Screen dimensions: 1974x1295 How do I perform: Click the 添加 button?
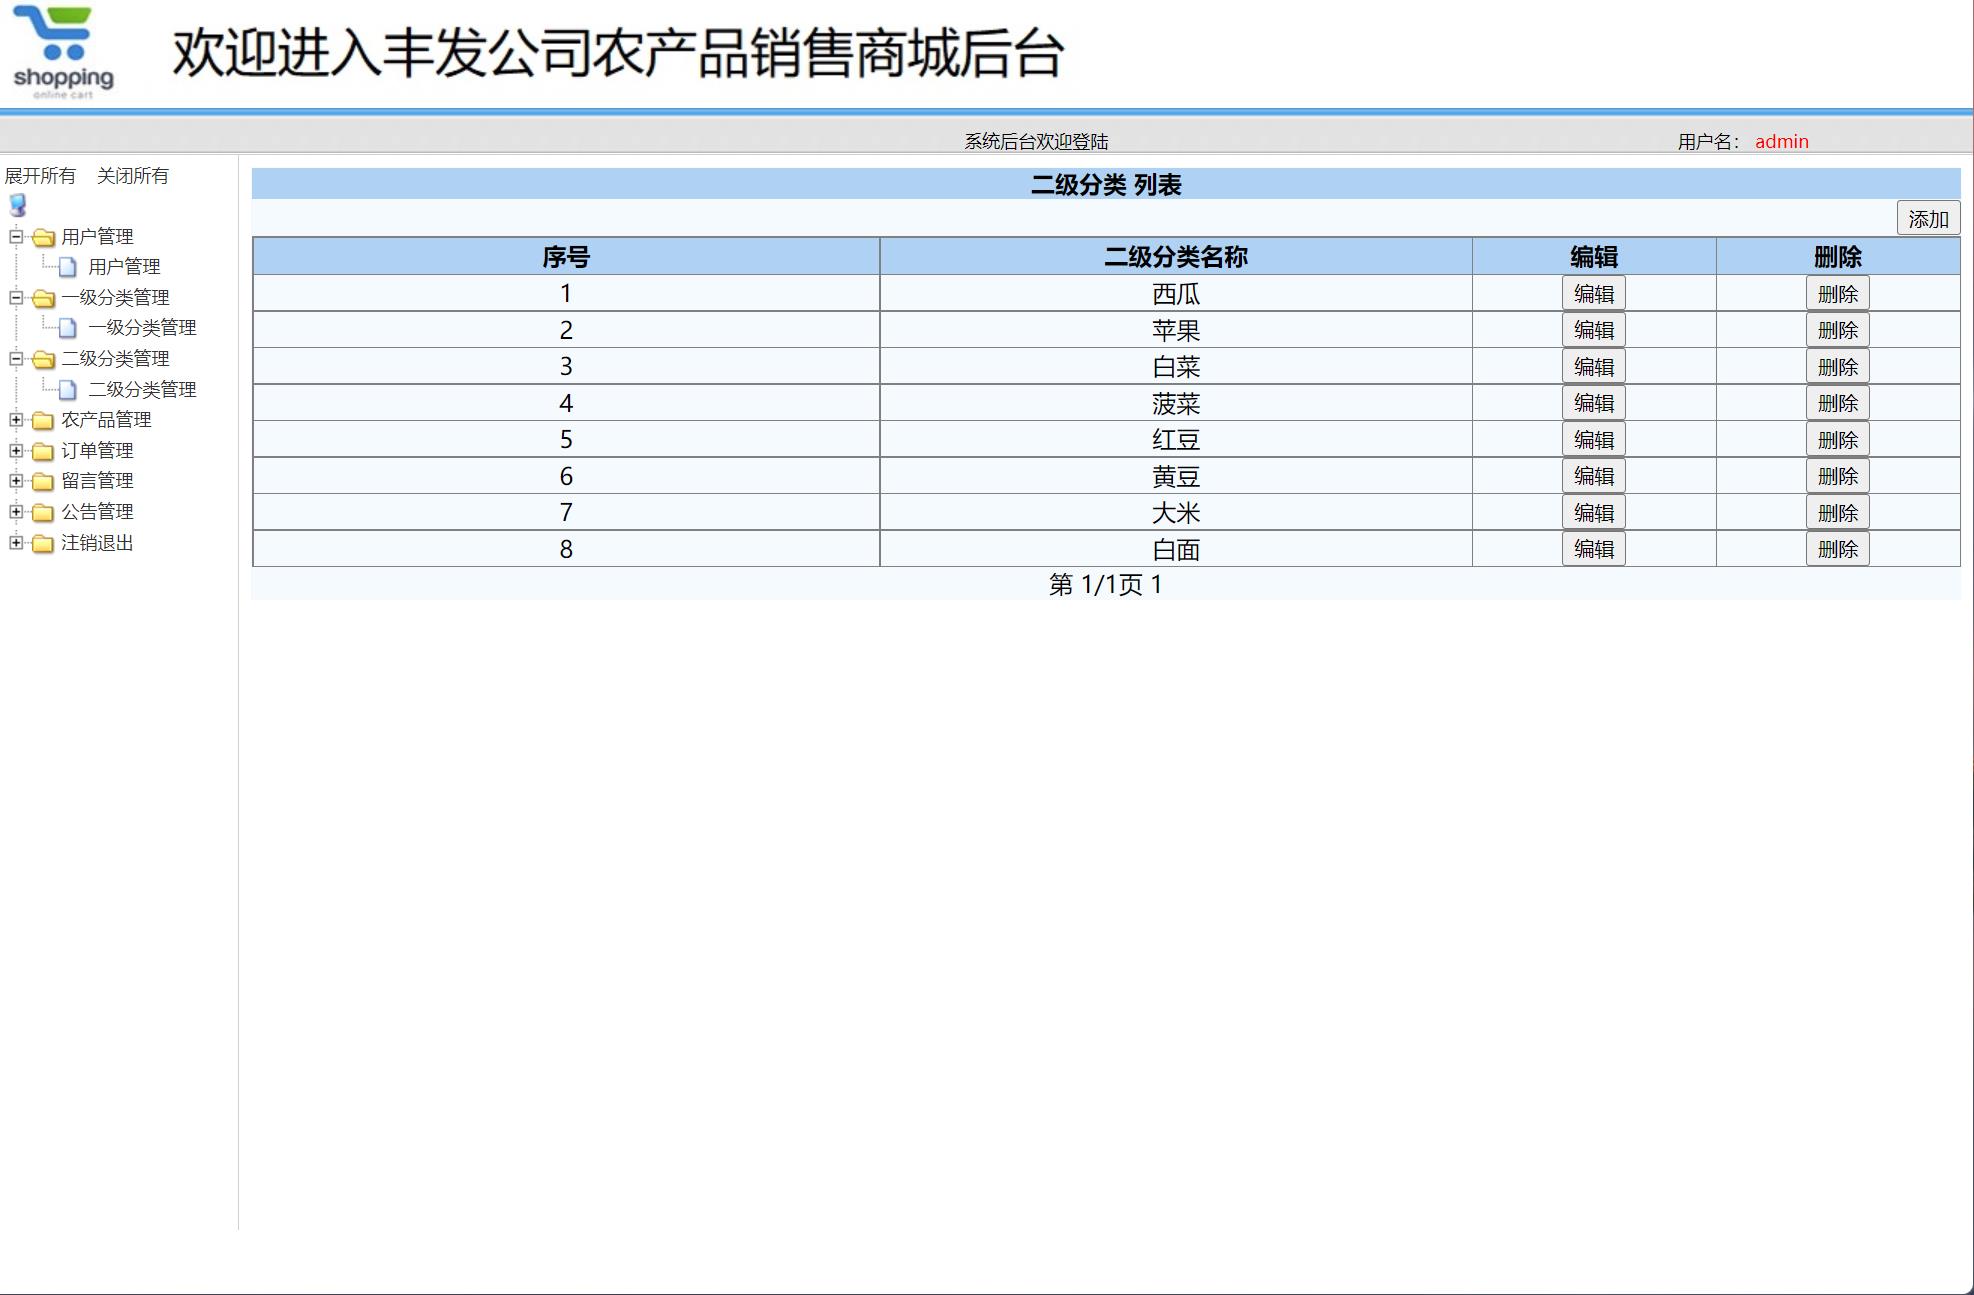point(1928,217)
